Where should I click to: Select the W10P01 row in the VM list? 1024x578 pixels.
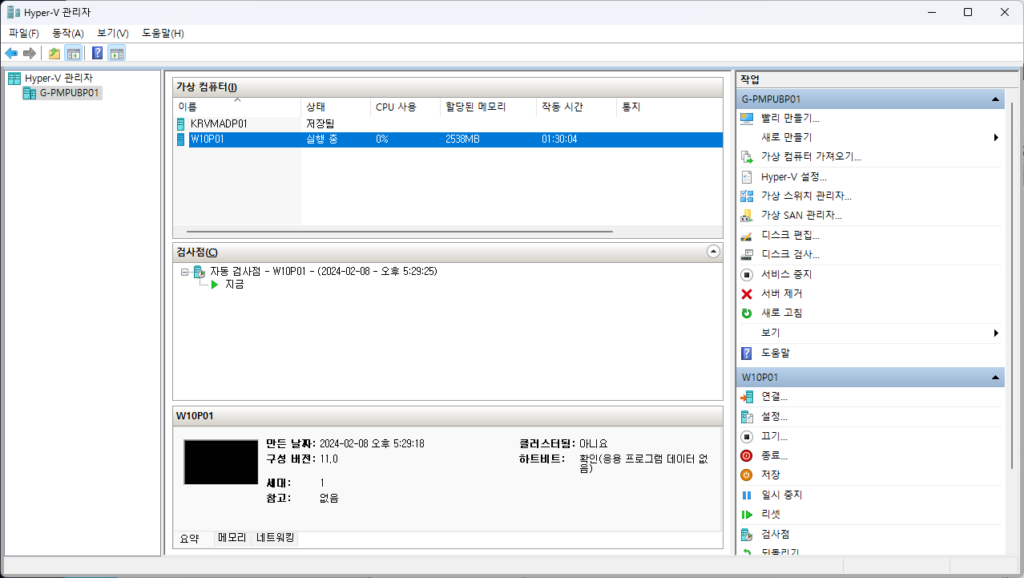tap(450, 140)
